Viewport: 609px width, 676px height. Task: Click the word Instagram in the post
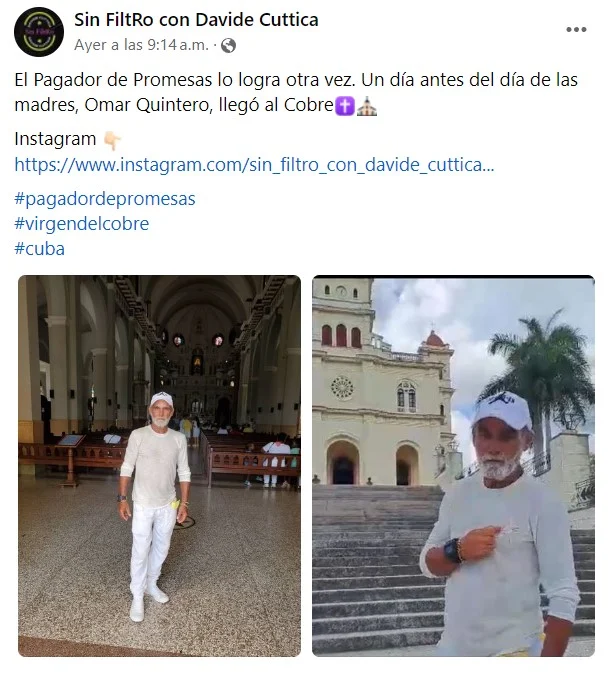tap(55, 139)
